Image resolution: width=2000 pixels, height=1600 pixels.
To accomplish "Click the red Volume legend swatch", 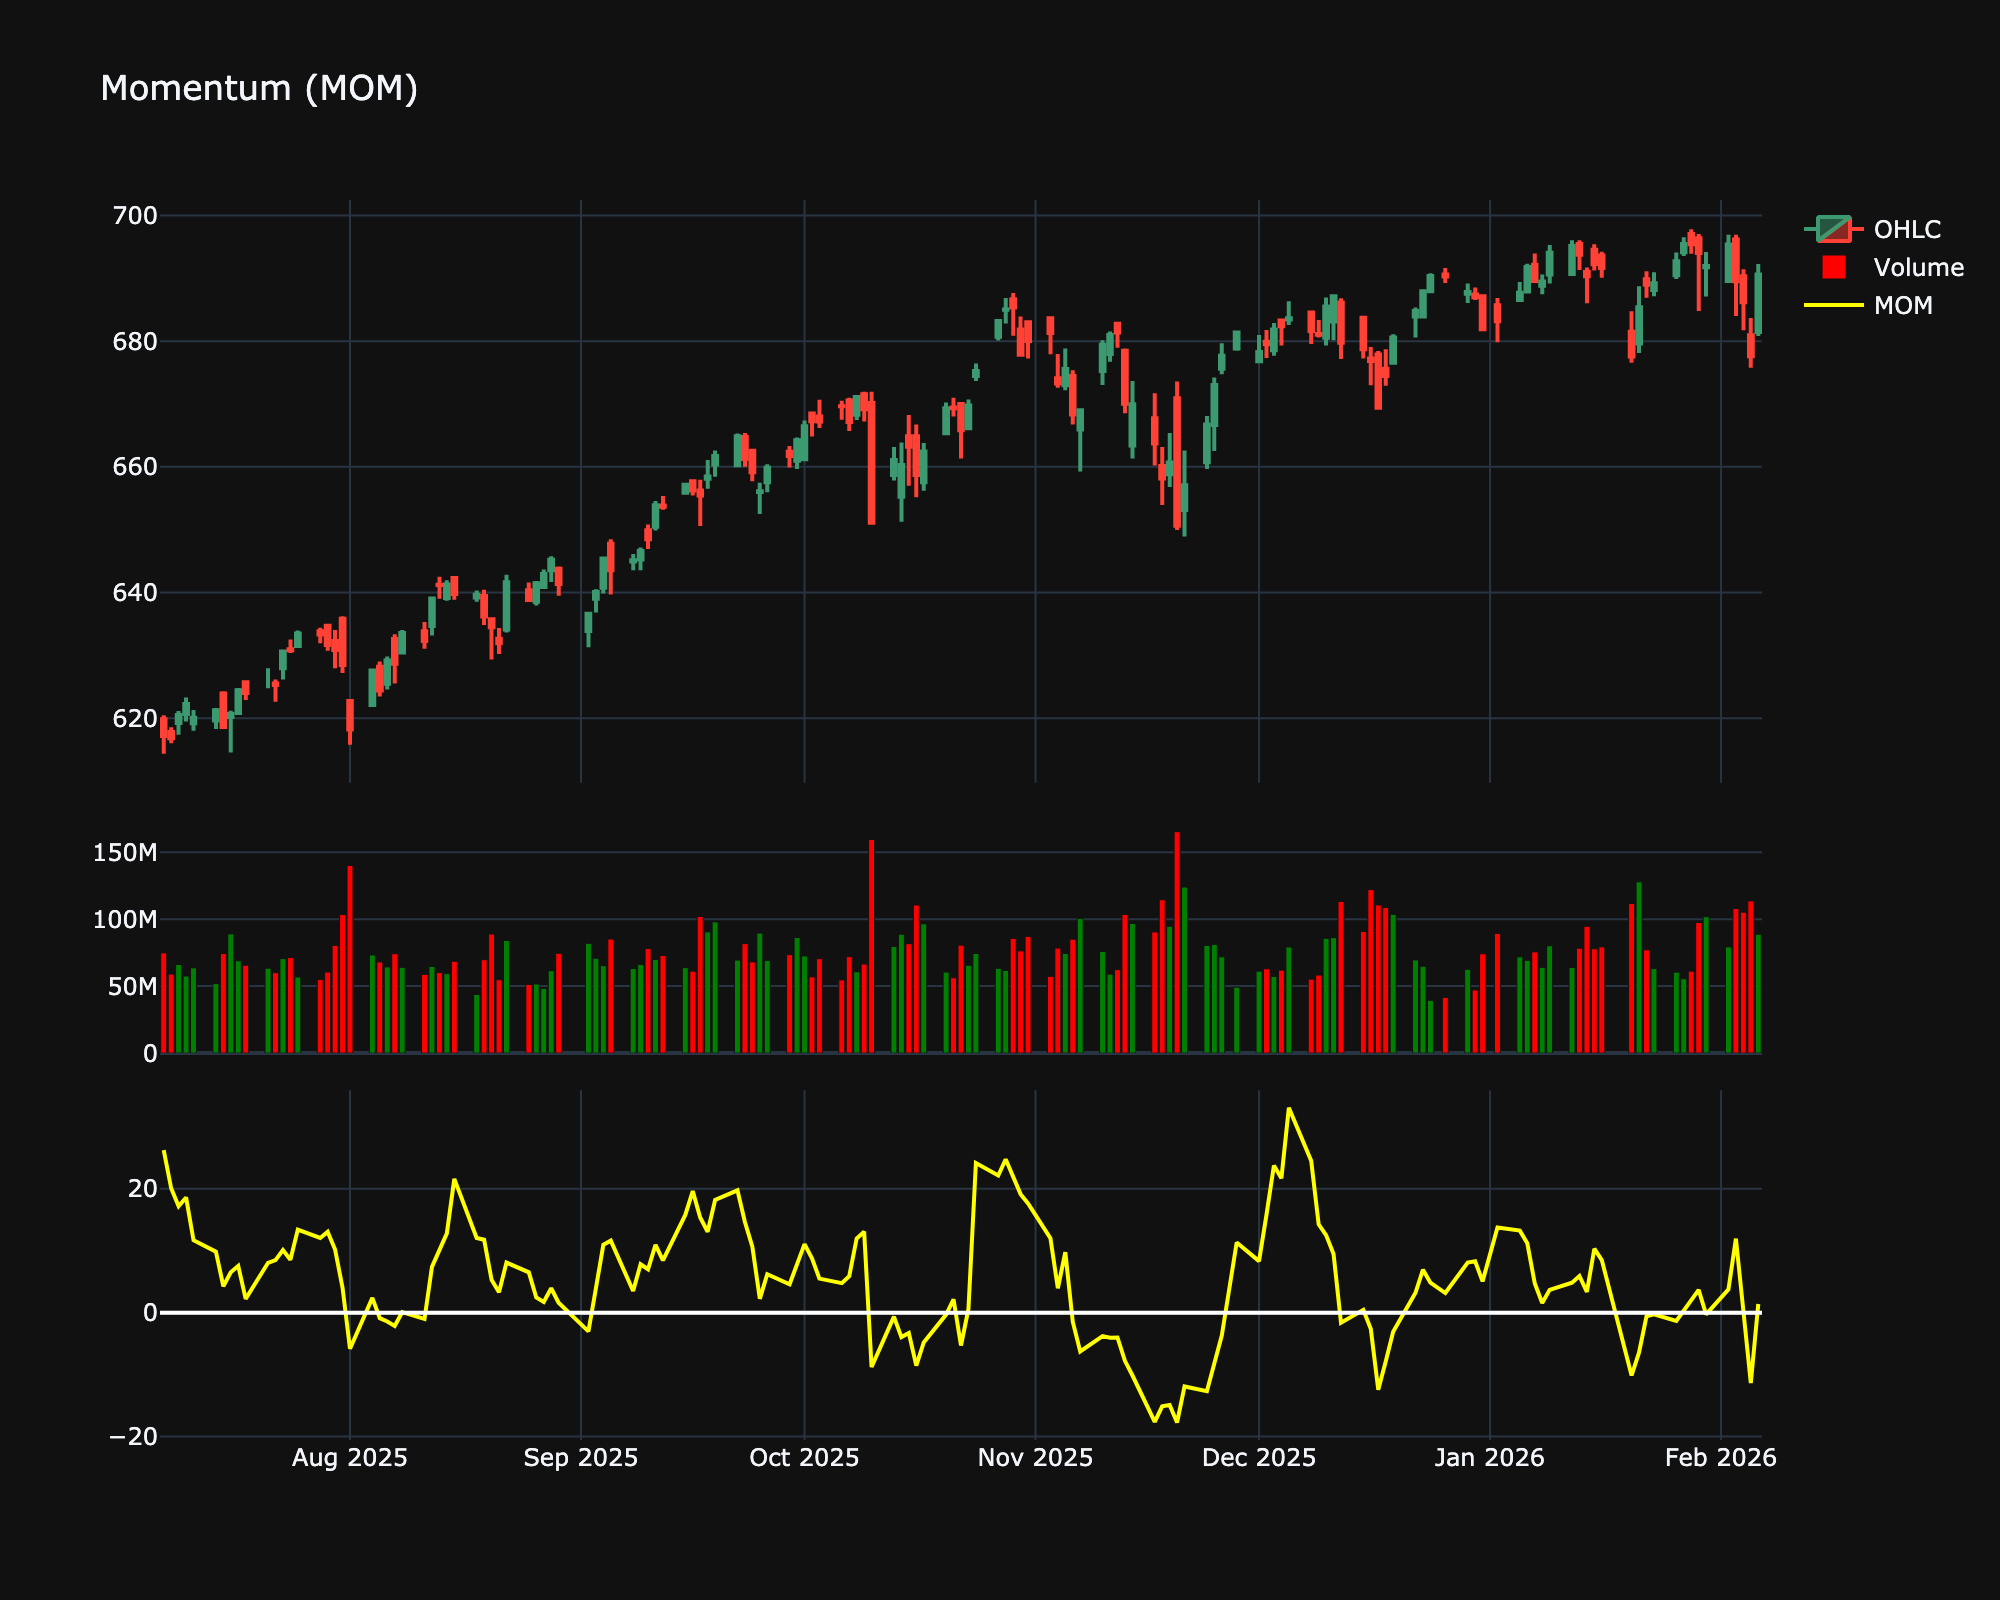I will click(1833, 268).
